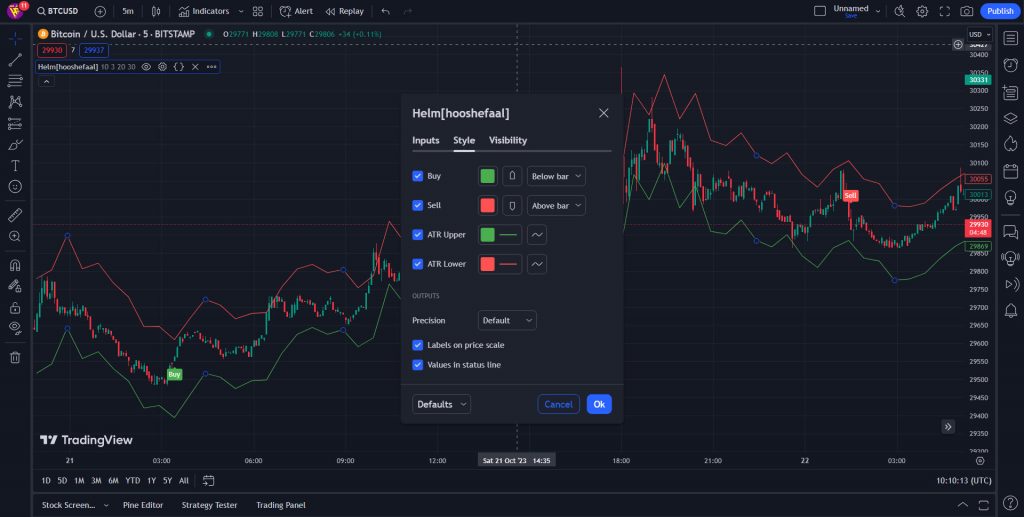Select the zoom in tool

click(x=15, y=236)
